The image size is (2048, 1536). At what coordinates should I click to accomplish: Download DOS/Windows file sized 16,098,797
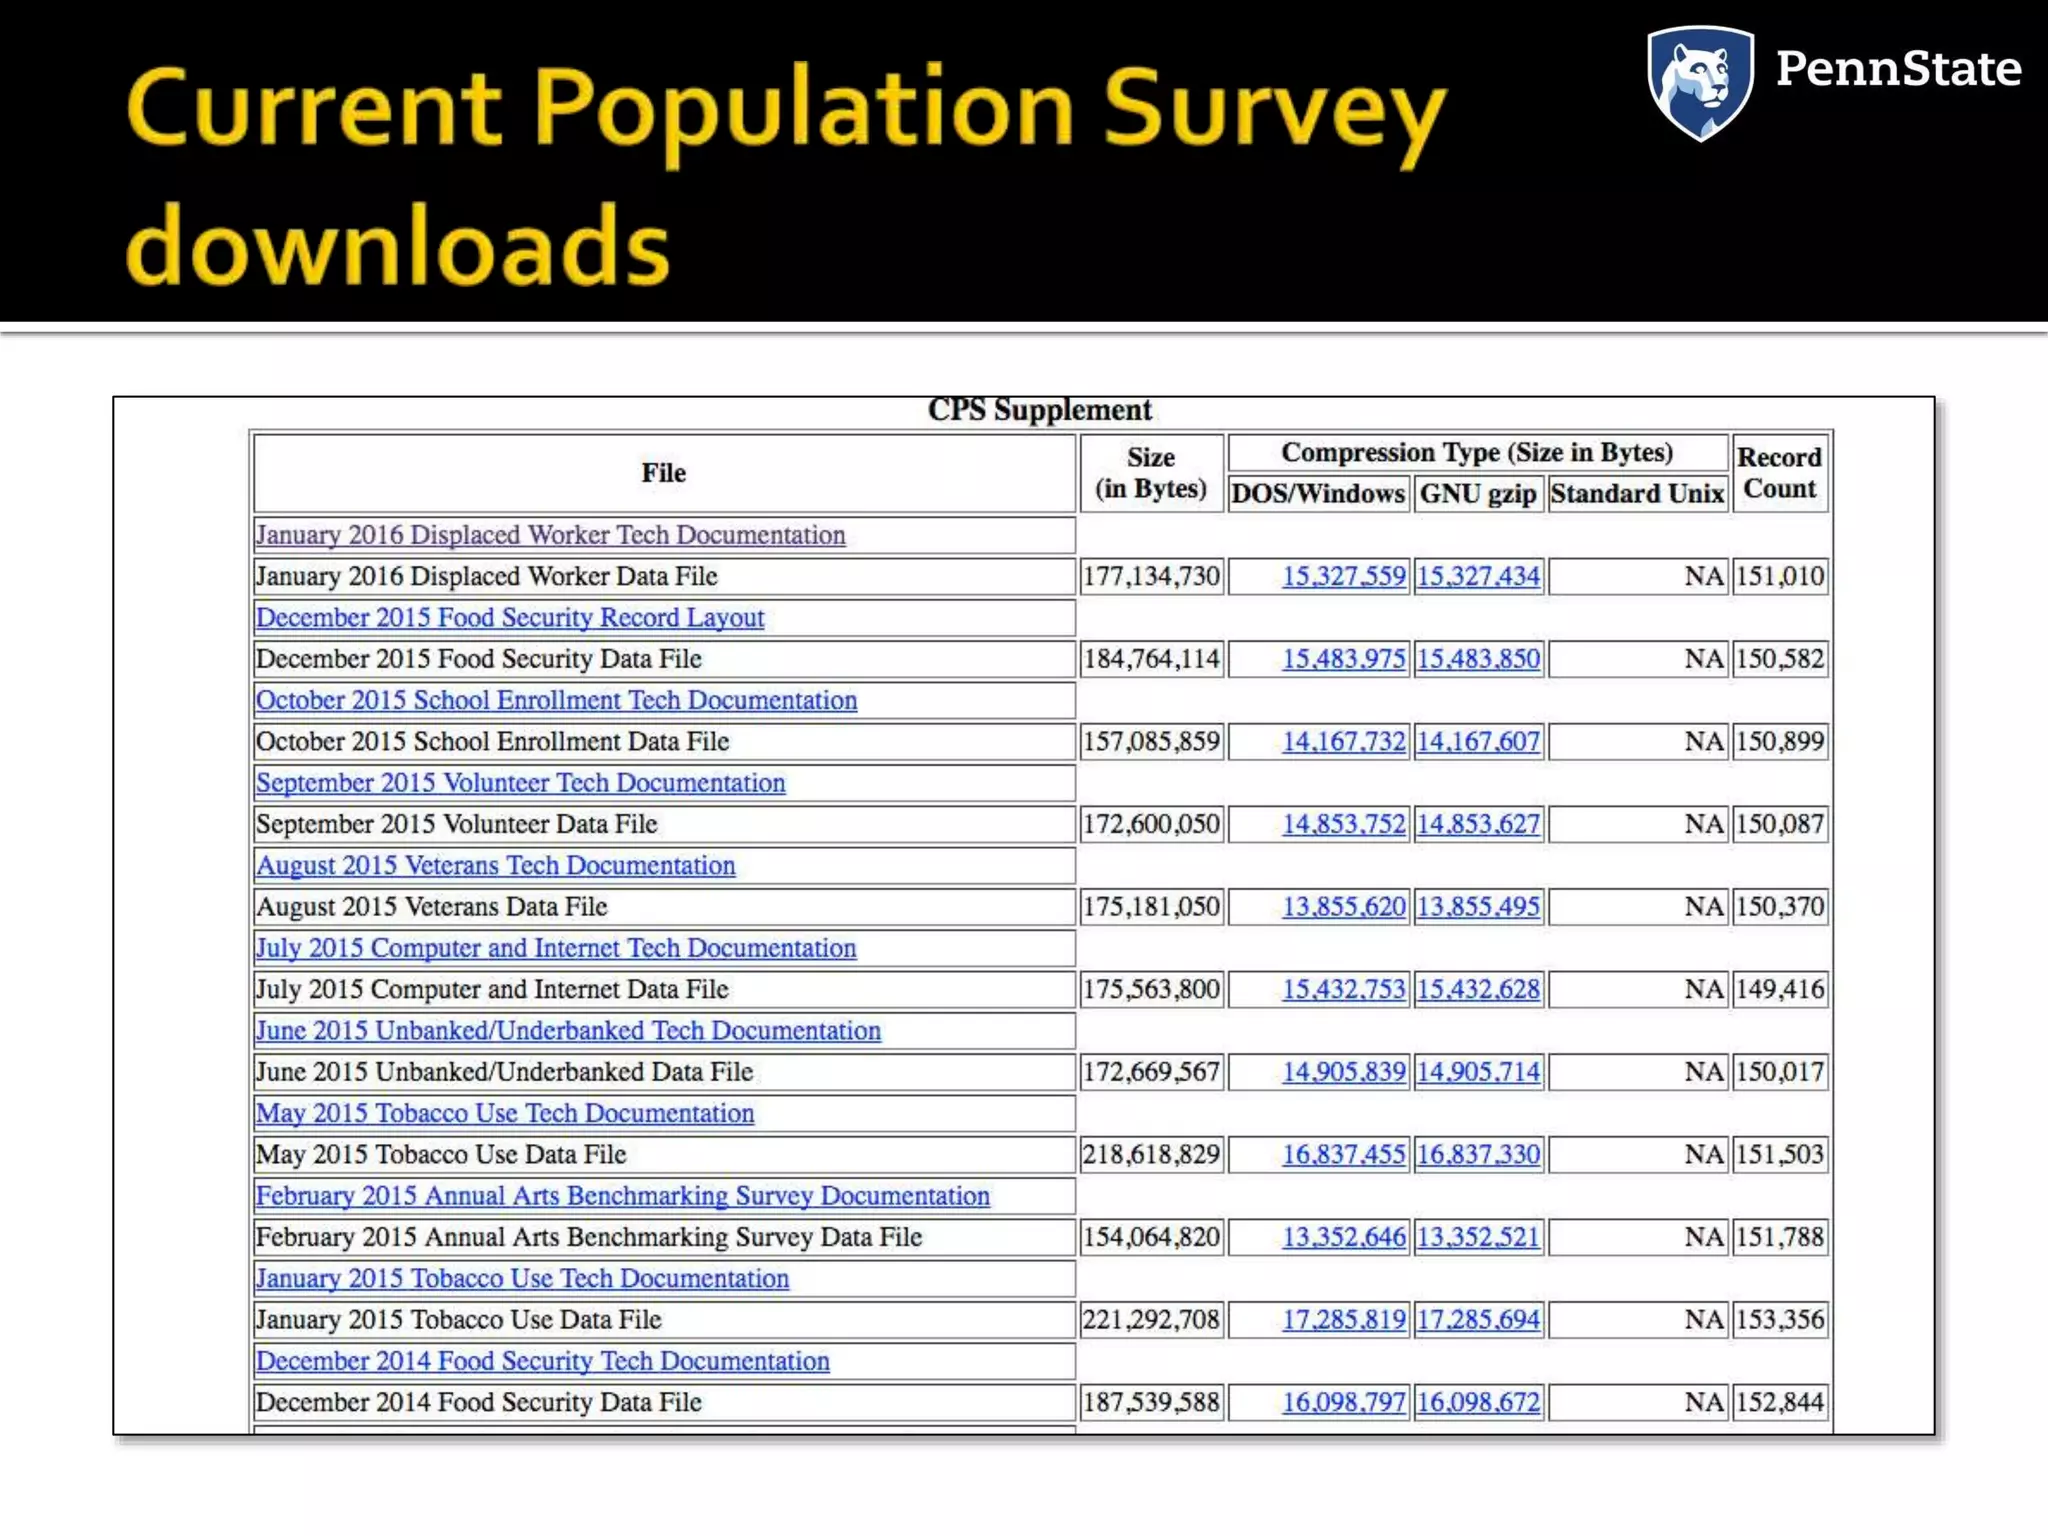pos(1343,1403)
